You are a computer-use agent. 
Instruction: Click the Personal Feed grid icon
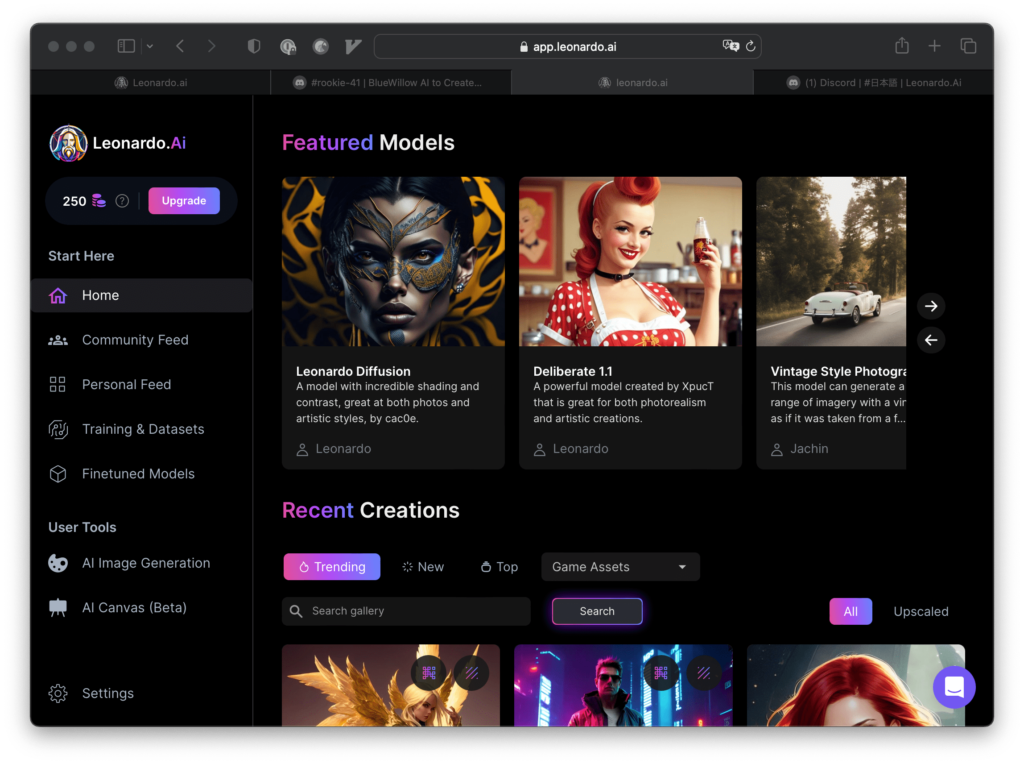(57, 385)
